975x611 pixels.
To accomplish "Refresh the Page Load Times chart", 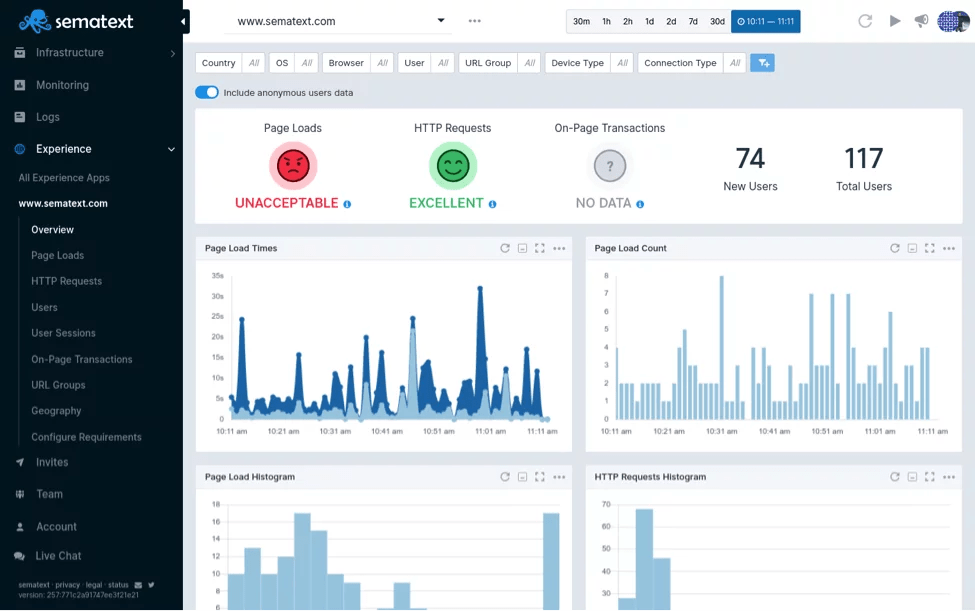I will [x=505, y=249].
